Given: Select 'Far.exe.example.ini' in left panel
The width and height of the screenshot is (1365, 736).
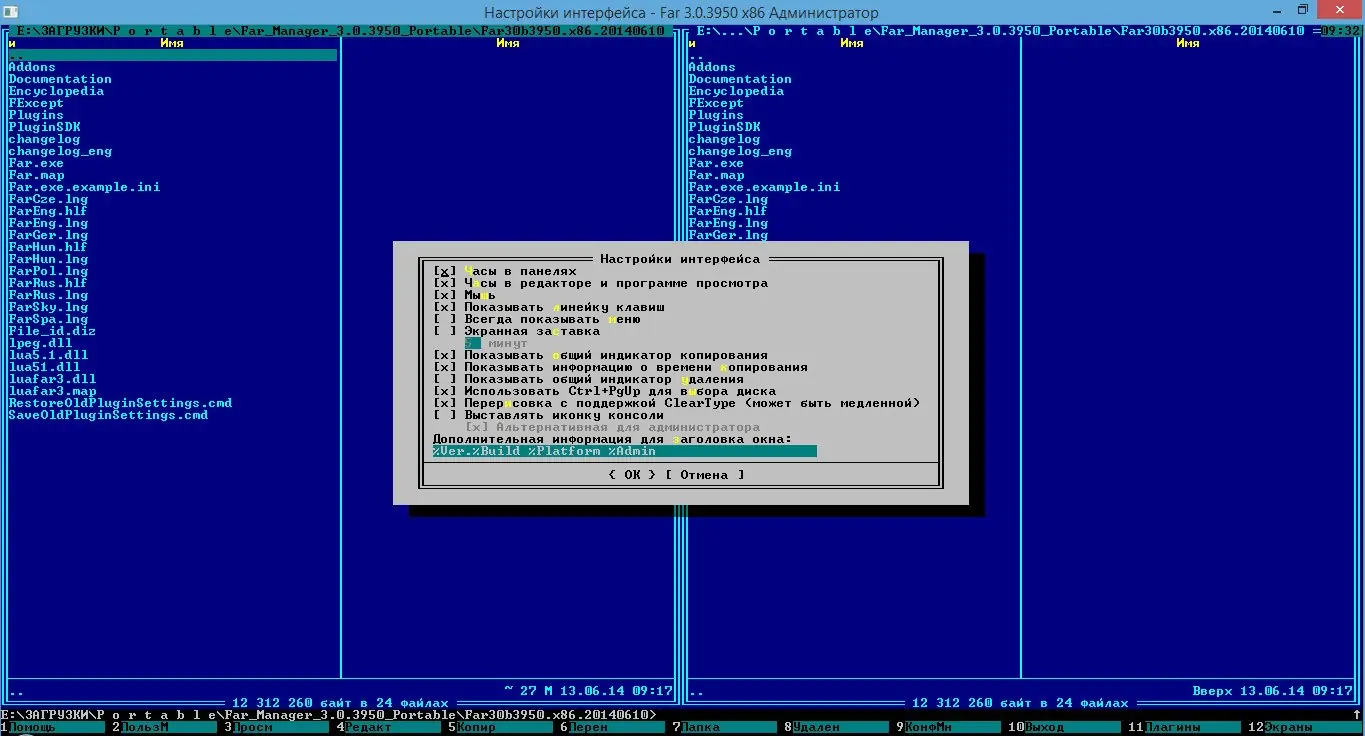Looking at the screenshot, I should [84, 187].
